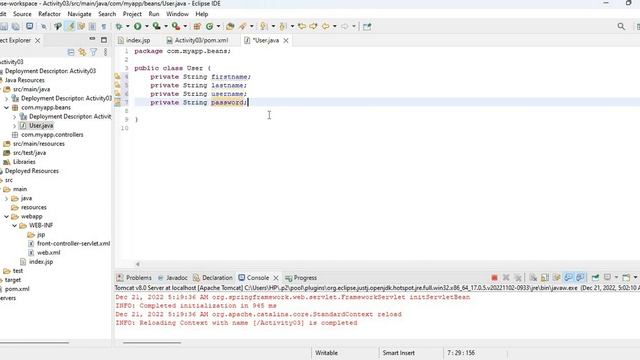This screenshot has width=640, height=360.
Task: Switch to the index.jsp editor tab
Action: tap(134, 40)
